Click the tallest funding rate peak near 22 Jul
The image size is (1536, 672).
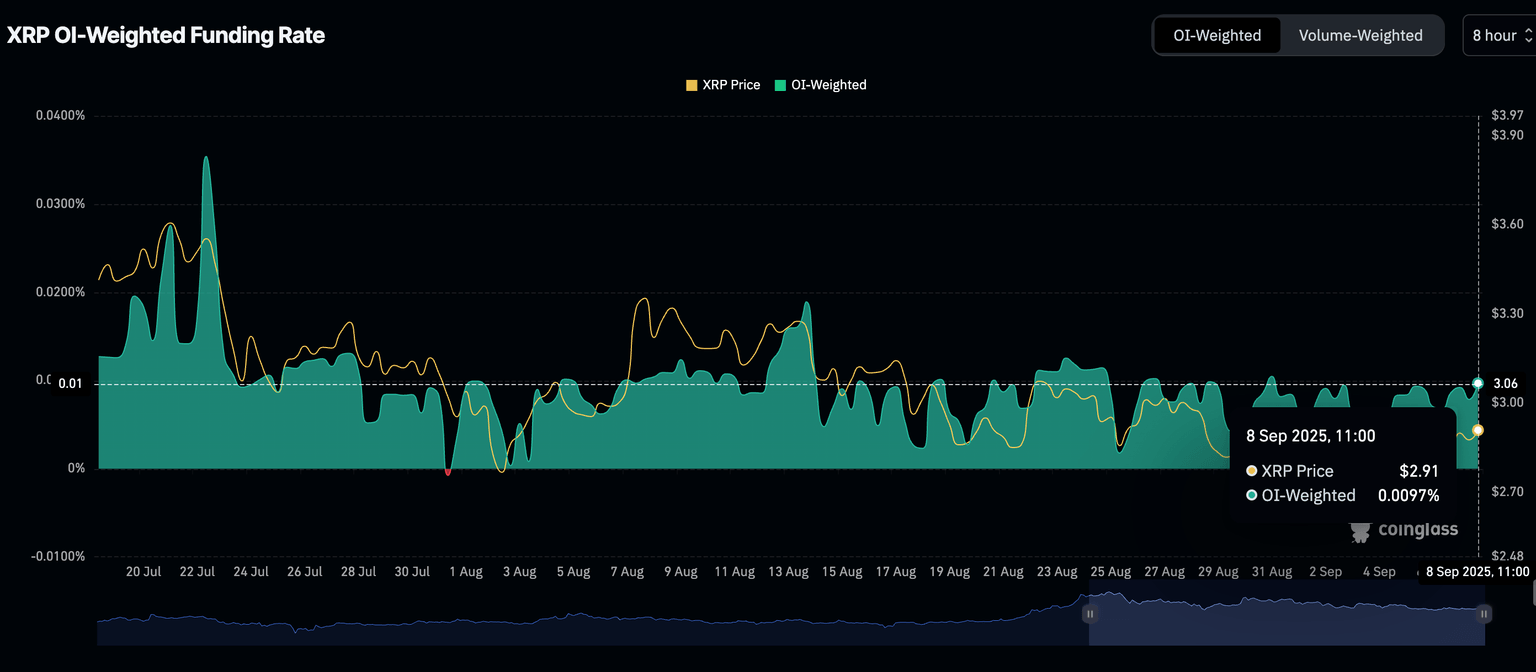coord(206,158)
